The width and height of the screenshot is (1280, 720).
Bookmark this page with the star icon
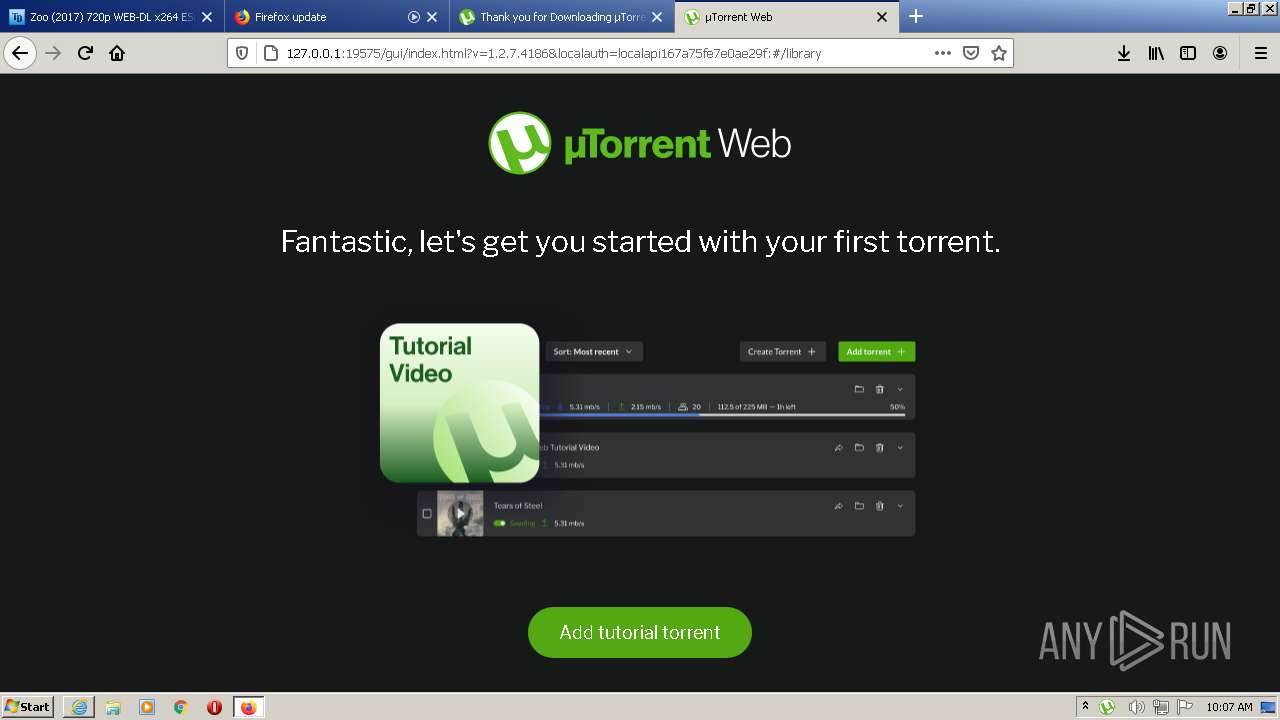[999, 53]
